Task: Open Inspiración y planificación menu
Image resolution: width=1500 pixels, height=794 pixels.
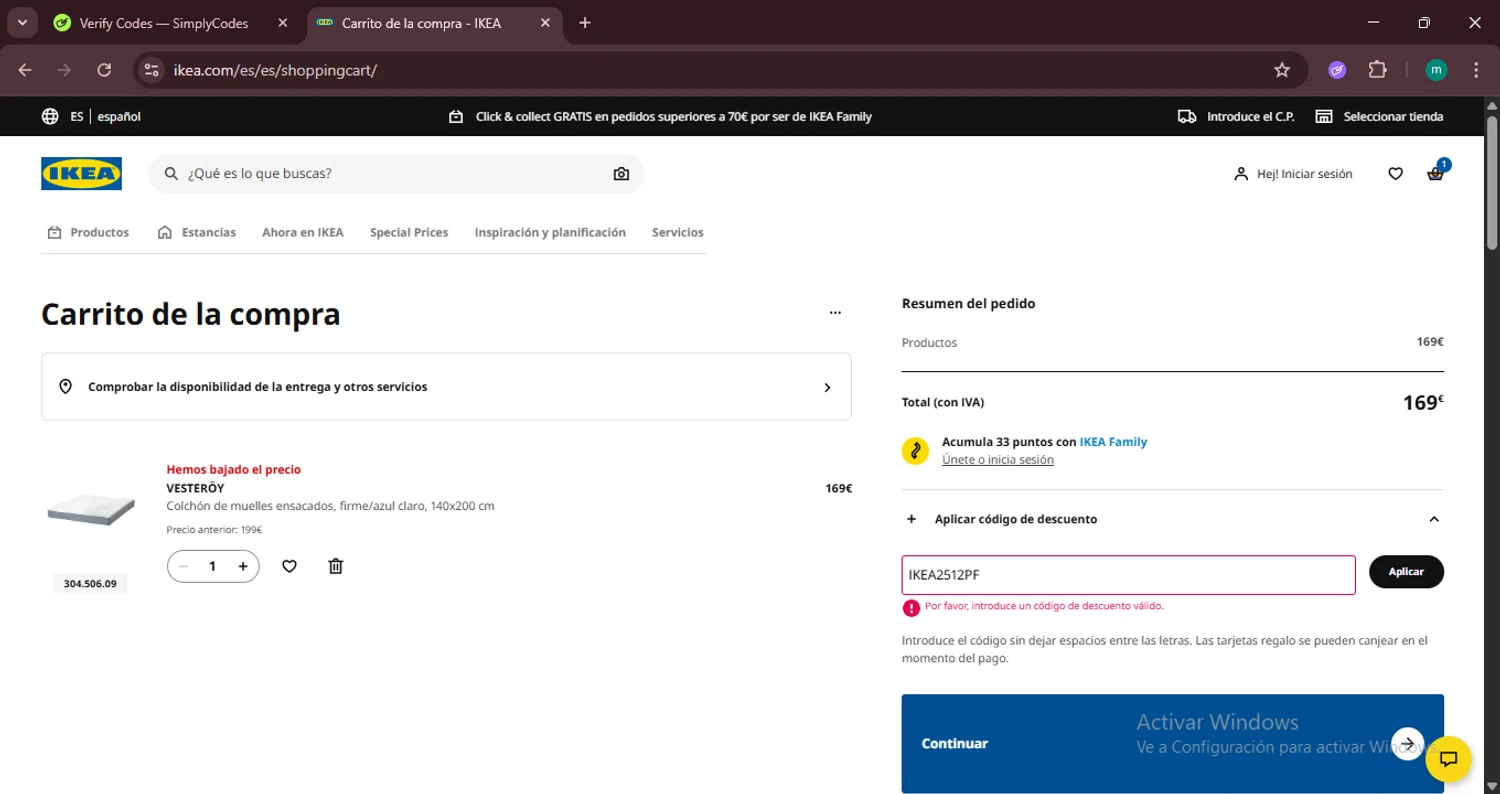Action: [550, 232]
